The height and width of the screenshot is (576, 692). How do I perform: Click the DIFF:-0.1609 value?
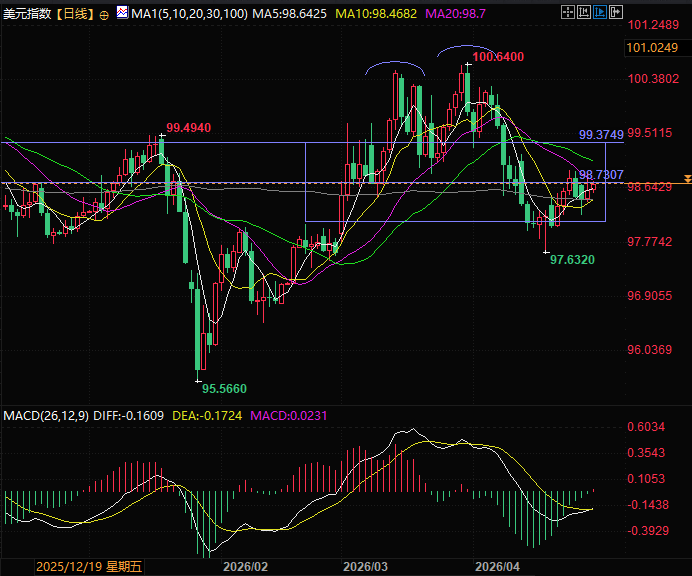[128, 416]
